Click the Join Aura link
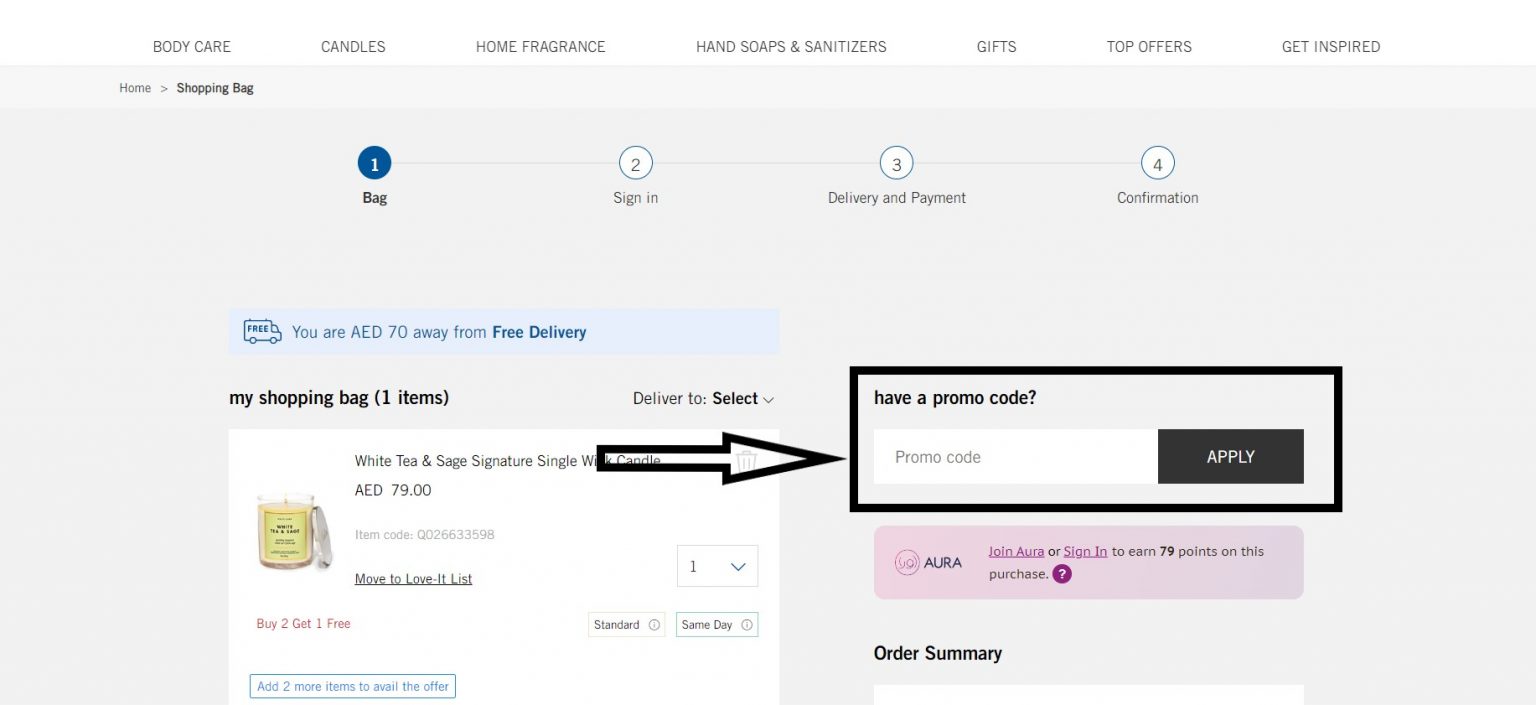1536x705 pixels. point(1016,551)
